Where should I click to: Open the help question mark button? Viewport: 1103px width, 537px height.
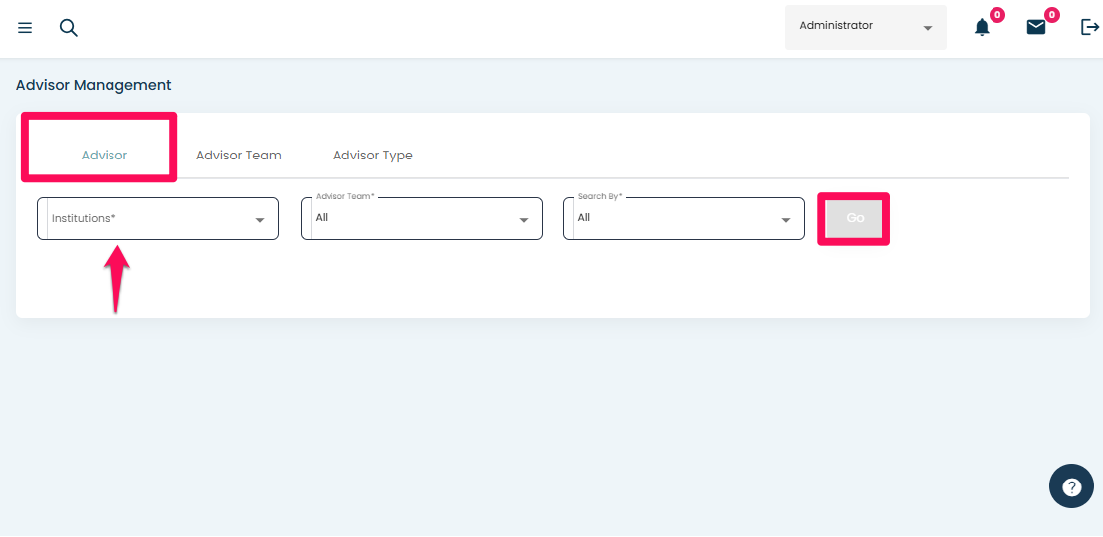[x=1071, y=487]
